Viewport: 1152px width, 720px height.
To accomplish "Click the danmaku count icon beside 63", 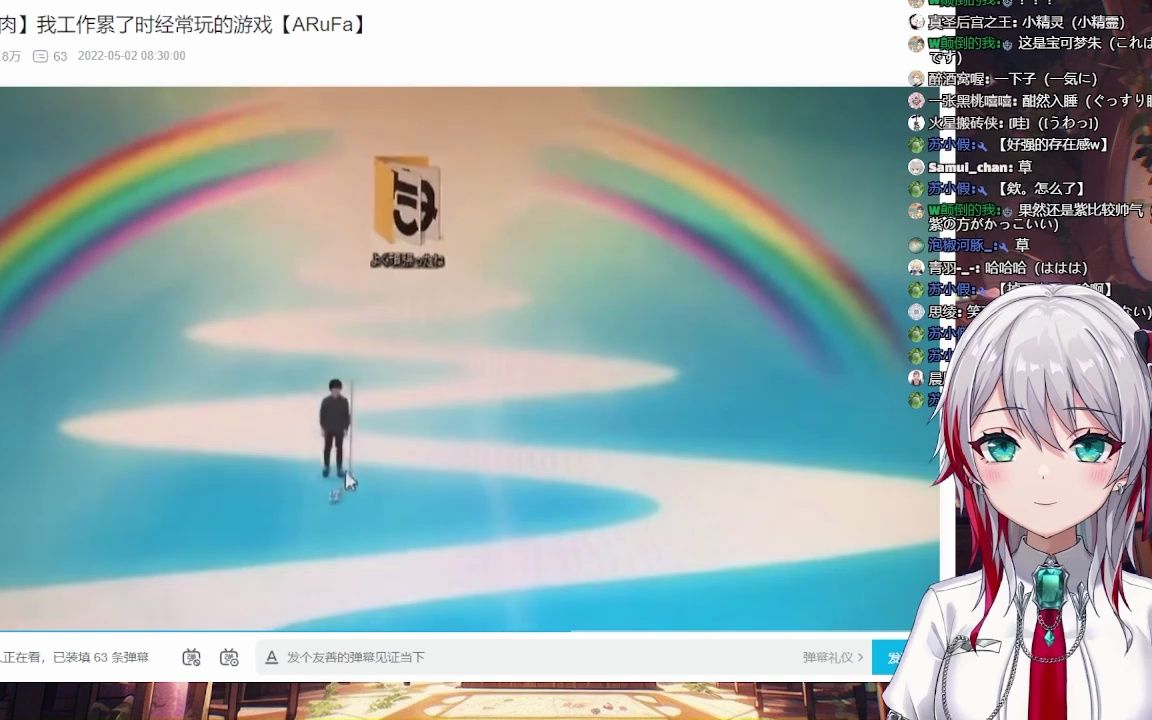I will point(41,56).
